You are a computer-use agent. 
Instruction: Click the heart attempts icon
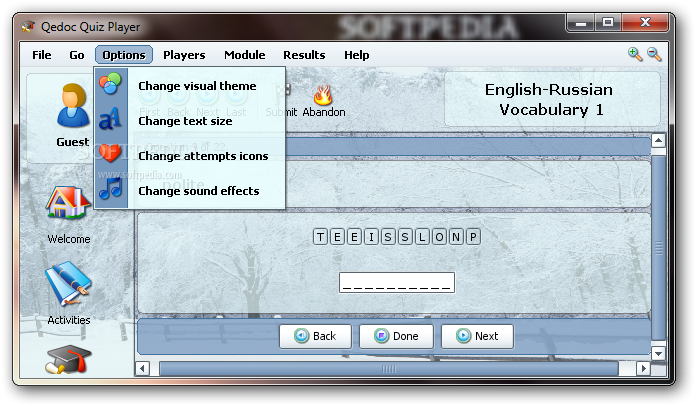click(x=110, y=154)
